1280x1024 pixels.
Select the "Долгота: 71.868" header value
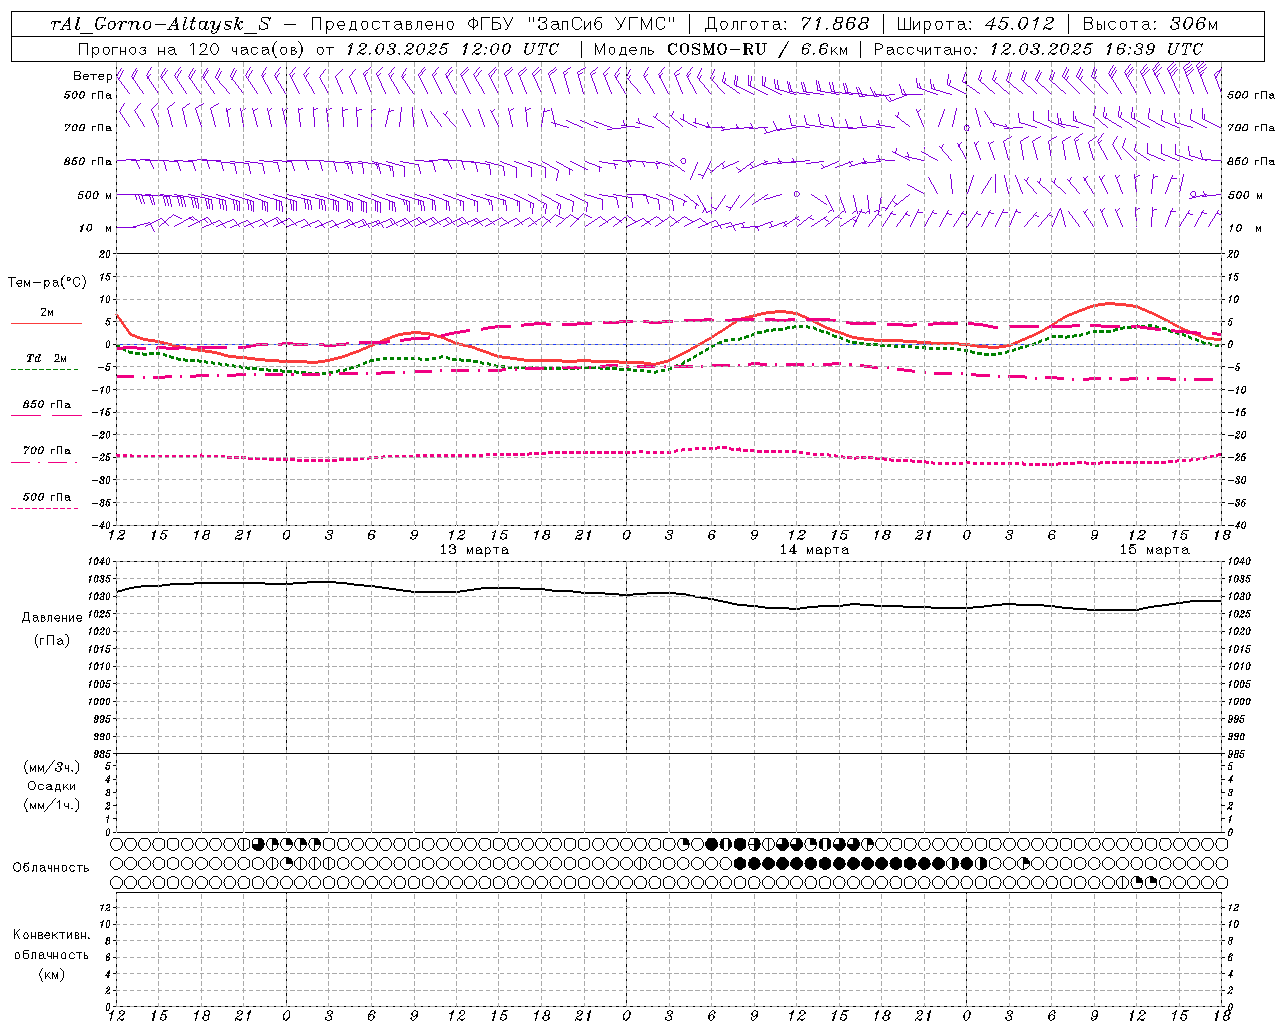pos(788,24)
